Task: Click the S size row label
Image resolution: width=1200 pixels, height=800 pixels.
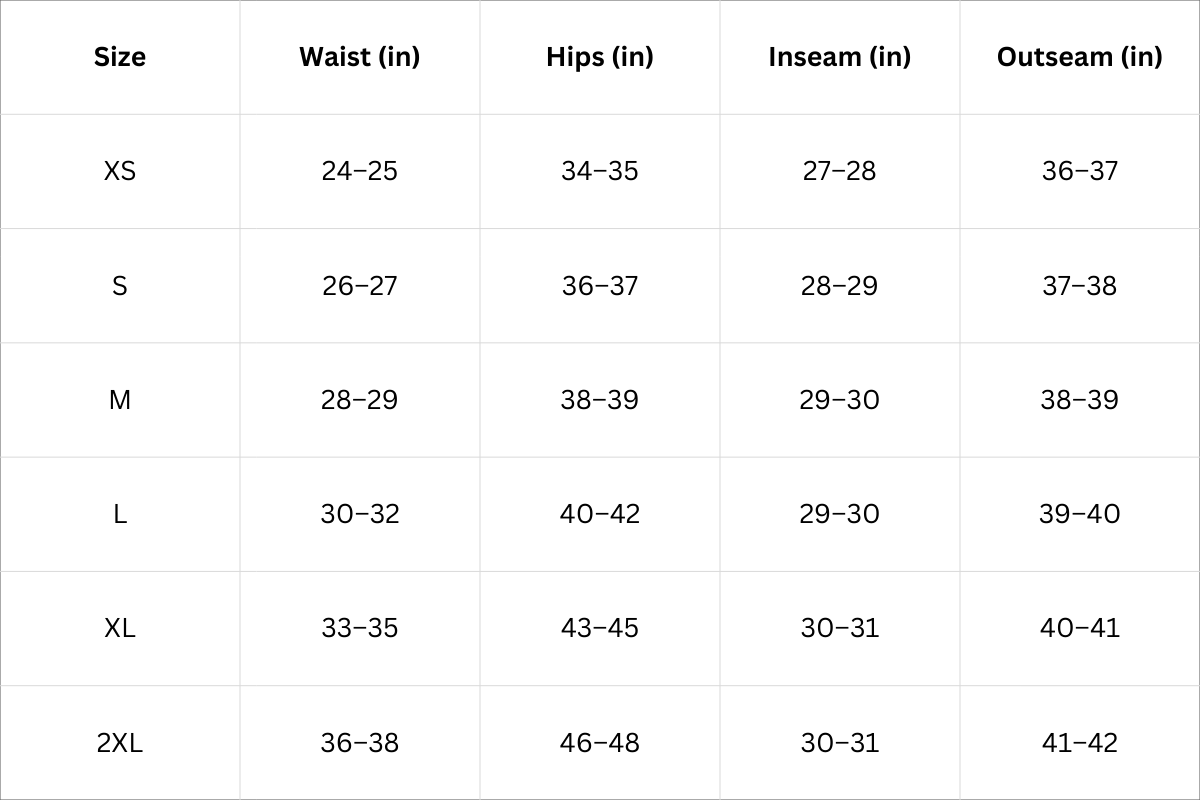Action: click(x=120, y=286)
